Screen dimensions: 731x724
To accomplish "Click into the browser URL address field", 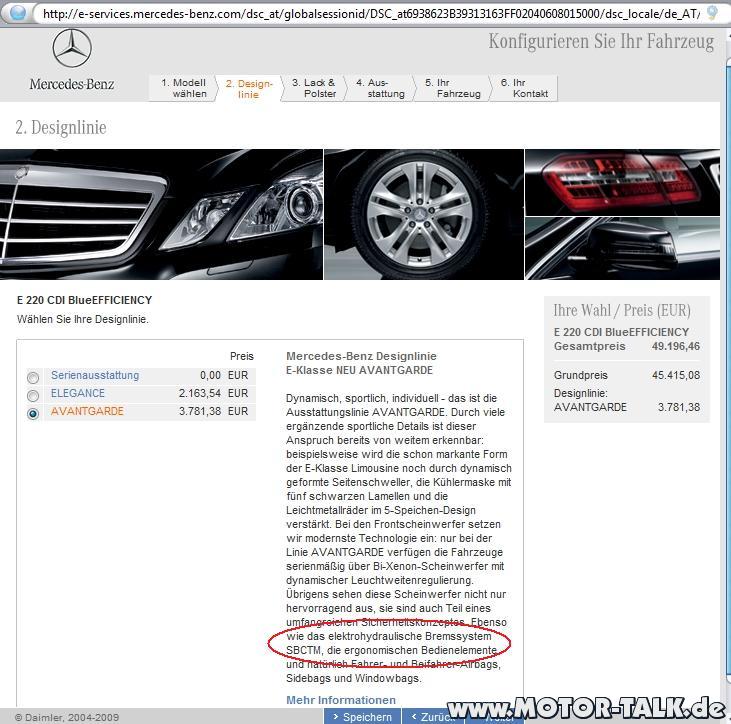I will (x=371, y=14).
